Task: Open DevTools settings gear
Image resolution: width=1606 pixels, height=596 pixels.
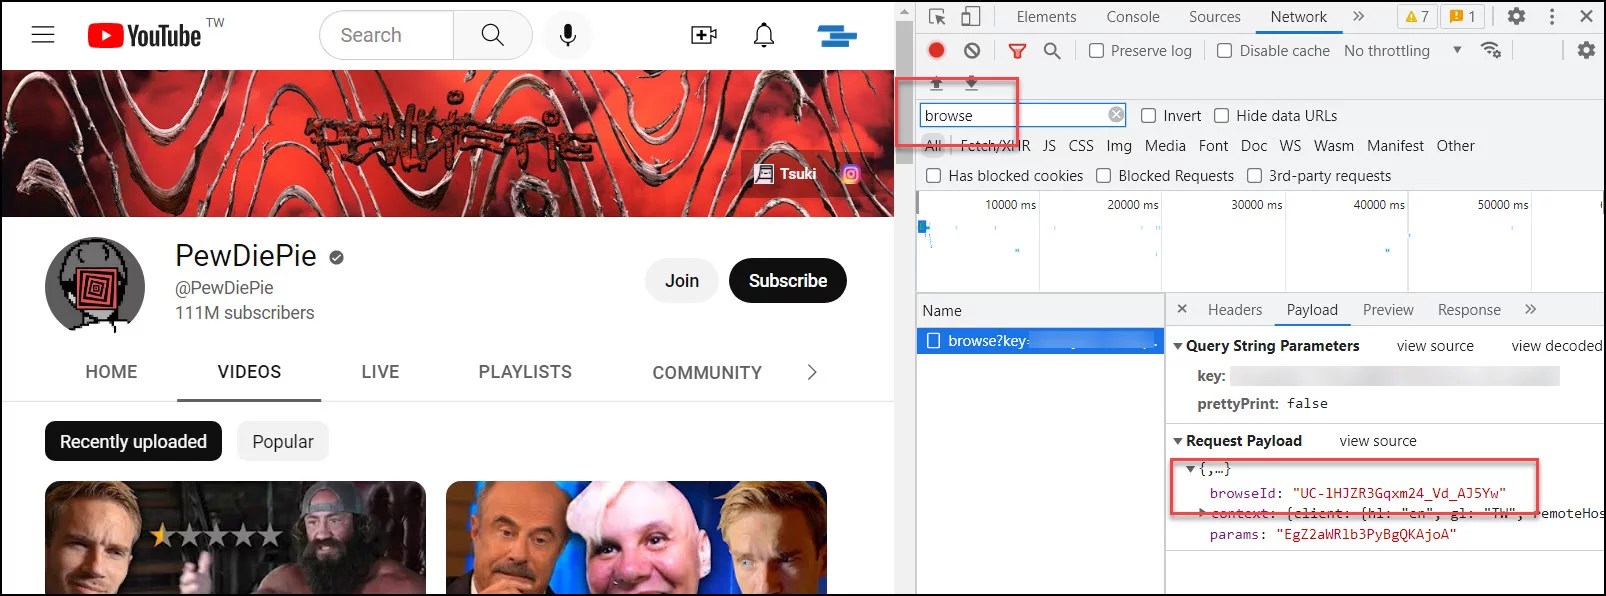Action: tap(1517, 16)
